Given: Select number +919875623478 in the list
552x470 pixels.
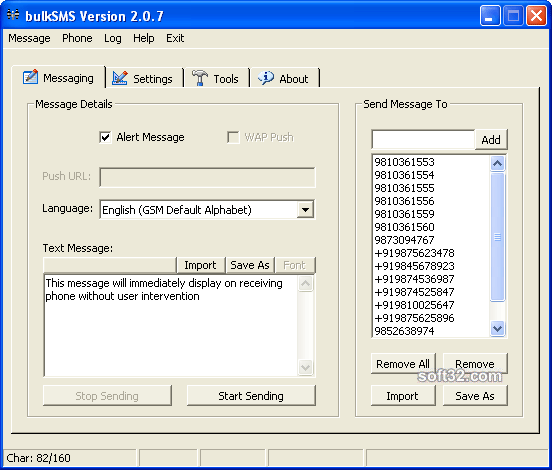Looking at the screenshot, I should [414, 253].
